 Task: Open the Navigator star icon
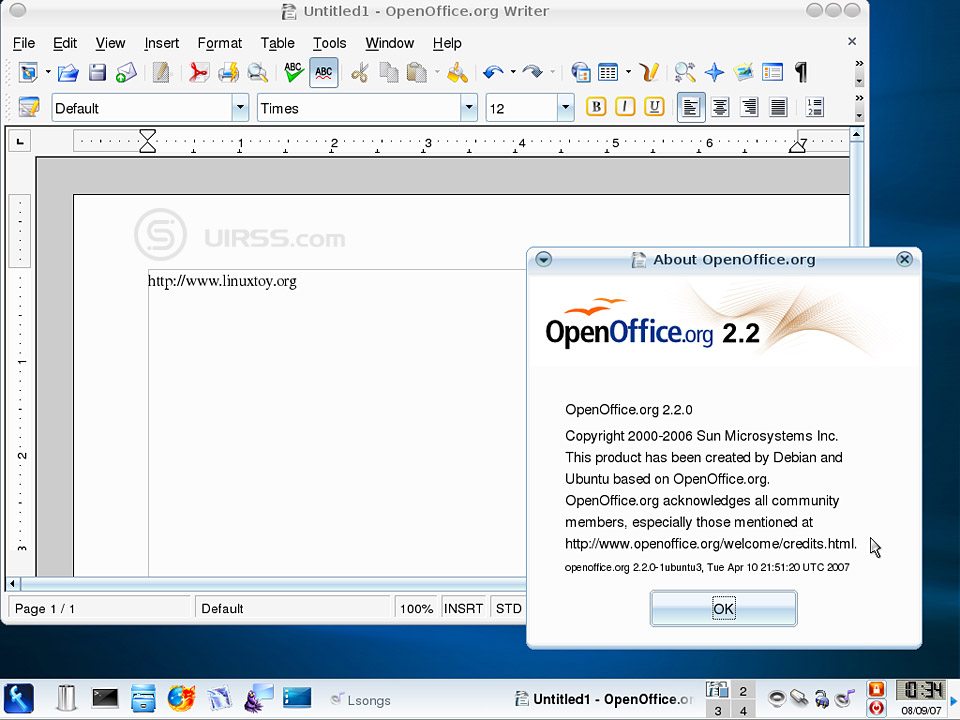pos(714,72)
